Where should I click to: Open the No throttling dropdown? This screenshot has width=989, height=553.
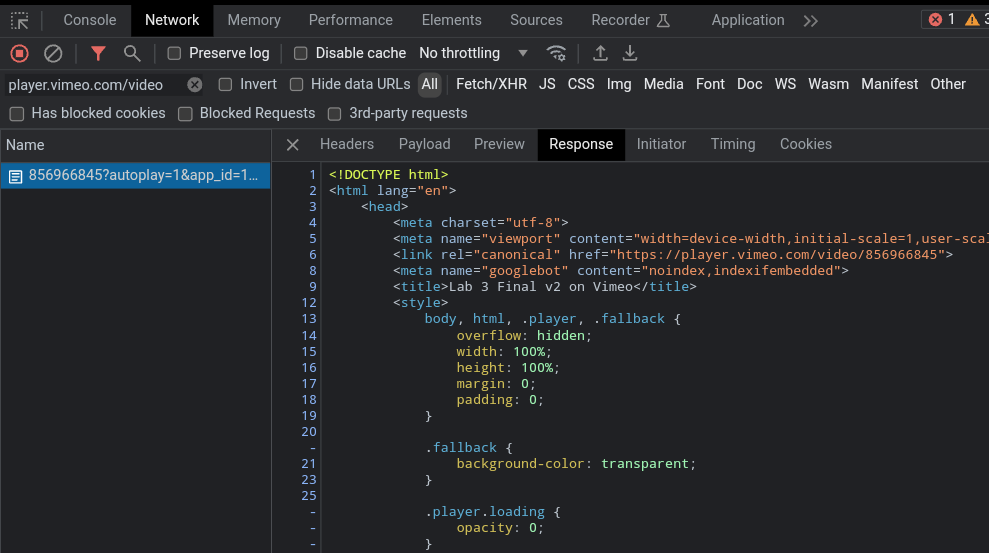tap(473, 53)
